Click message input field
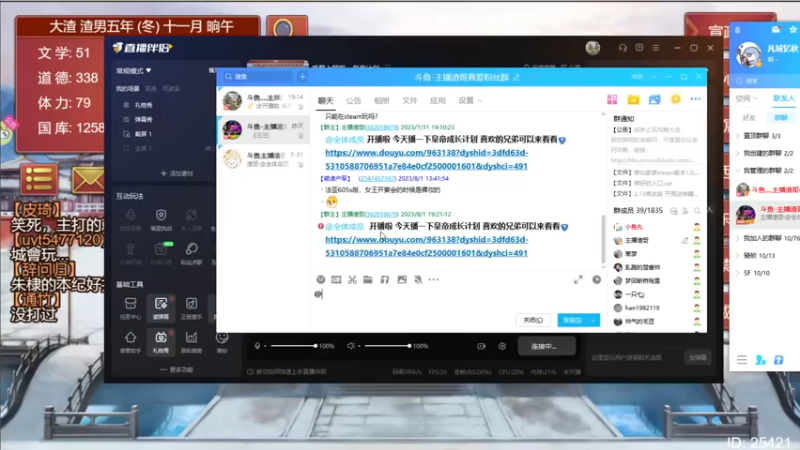 click(458, 298)
